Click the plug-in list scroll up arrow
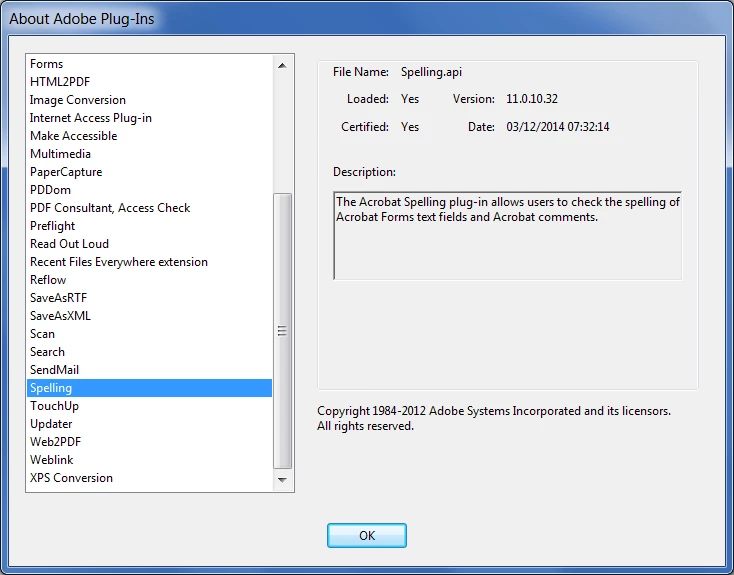The width and height of the screenshot is (734, 575). point(282,66)
